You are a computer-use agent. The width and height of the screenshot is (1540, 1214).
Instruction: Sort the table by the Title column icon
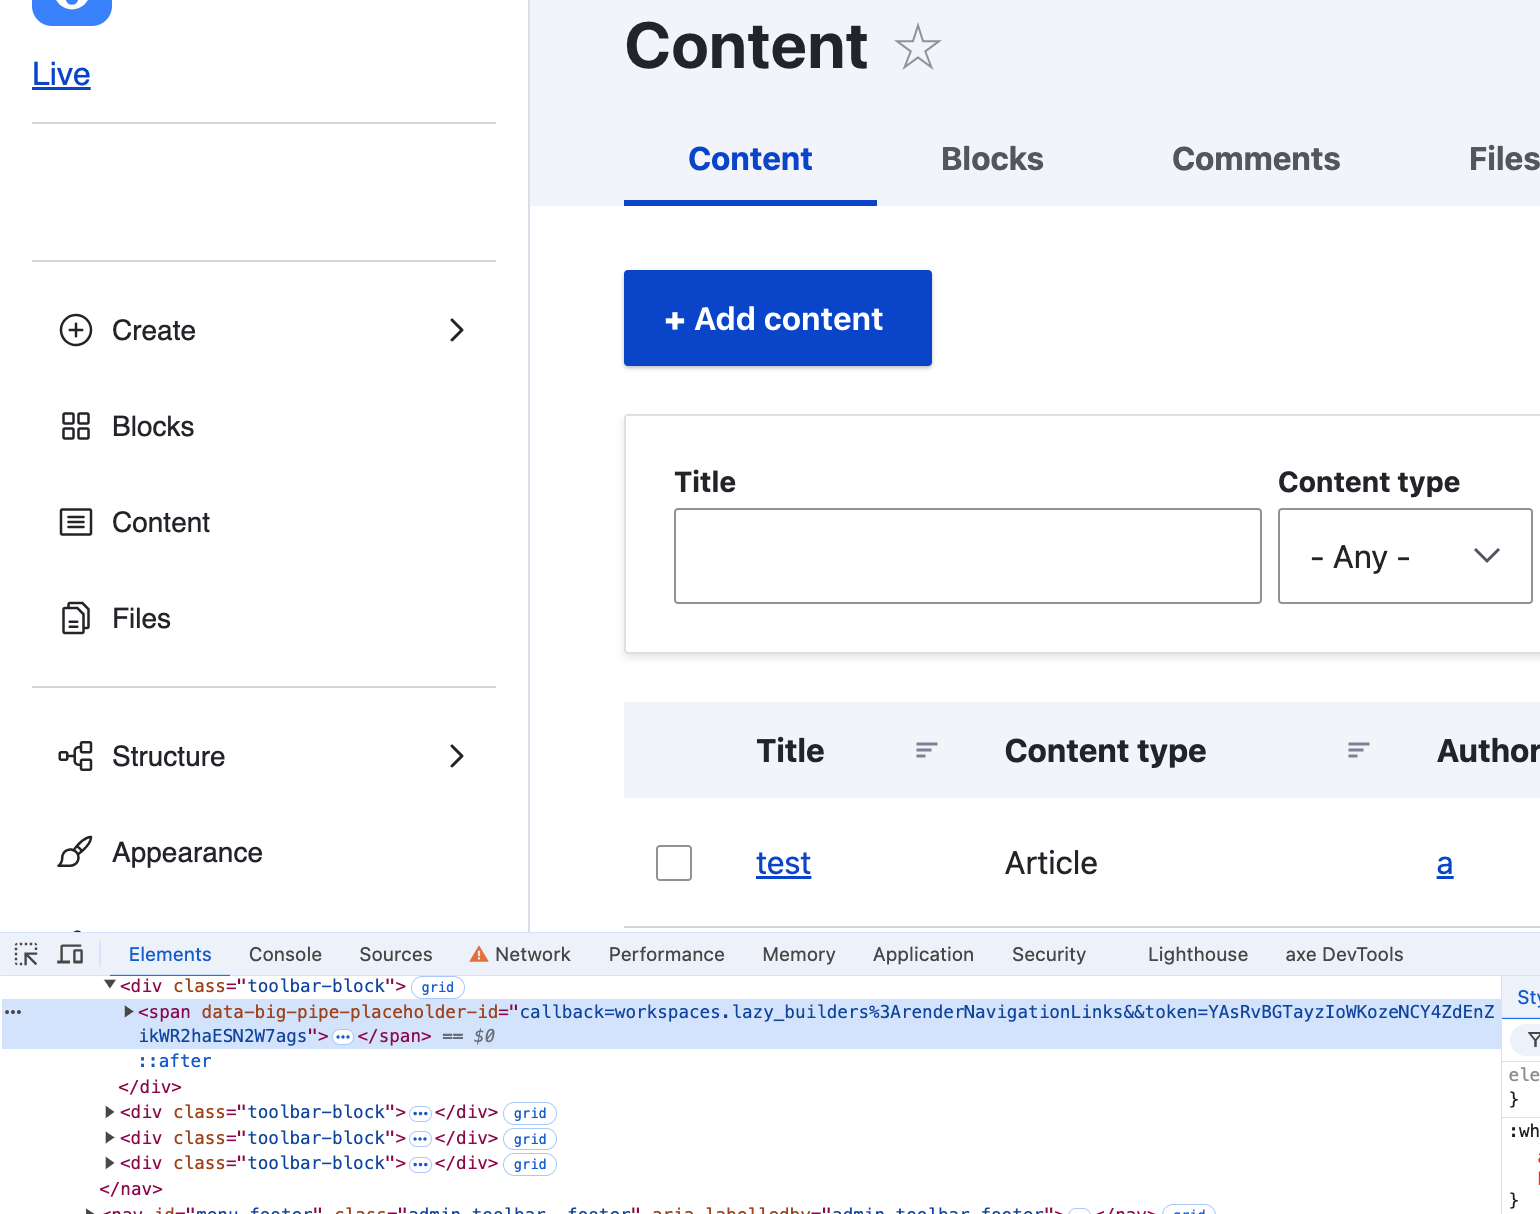927,750
